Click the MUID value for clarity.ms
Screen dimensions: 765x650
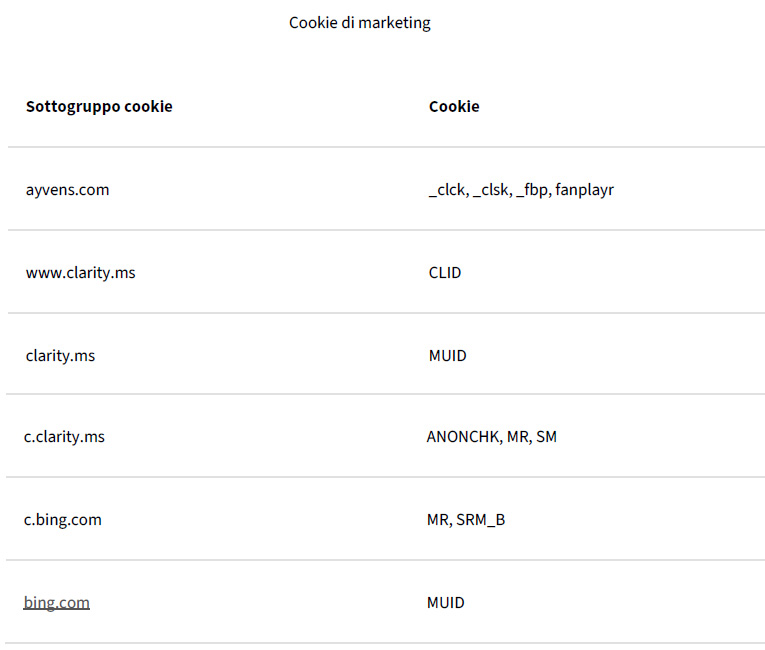(447, 355)
